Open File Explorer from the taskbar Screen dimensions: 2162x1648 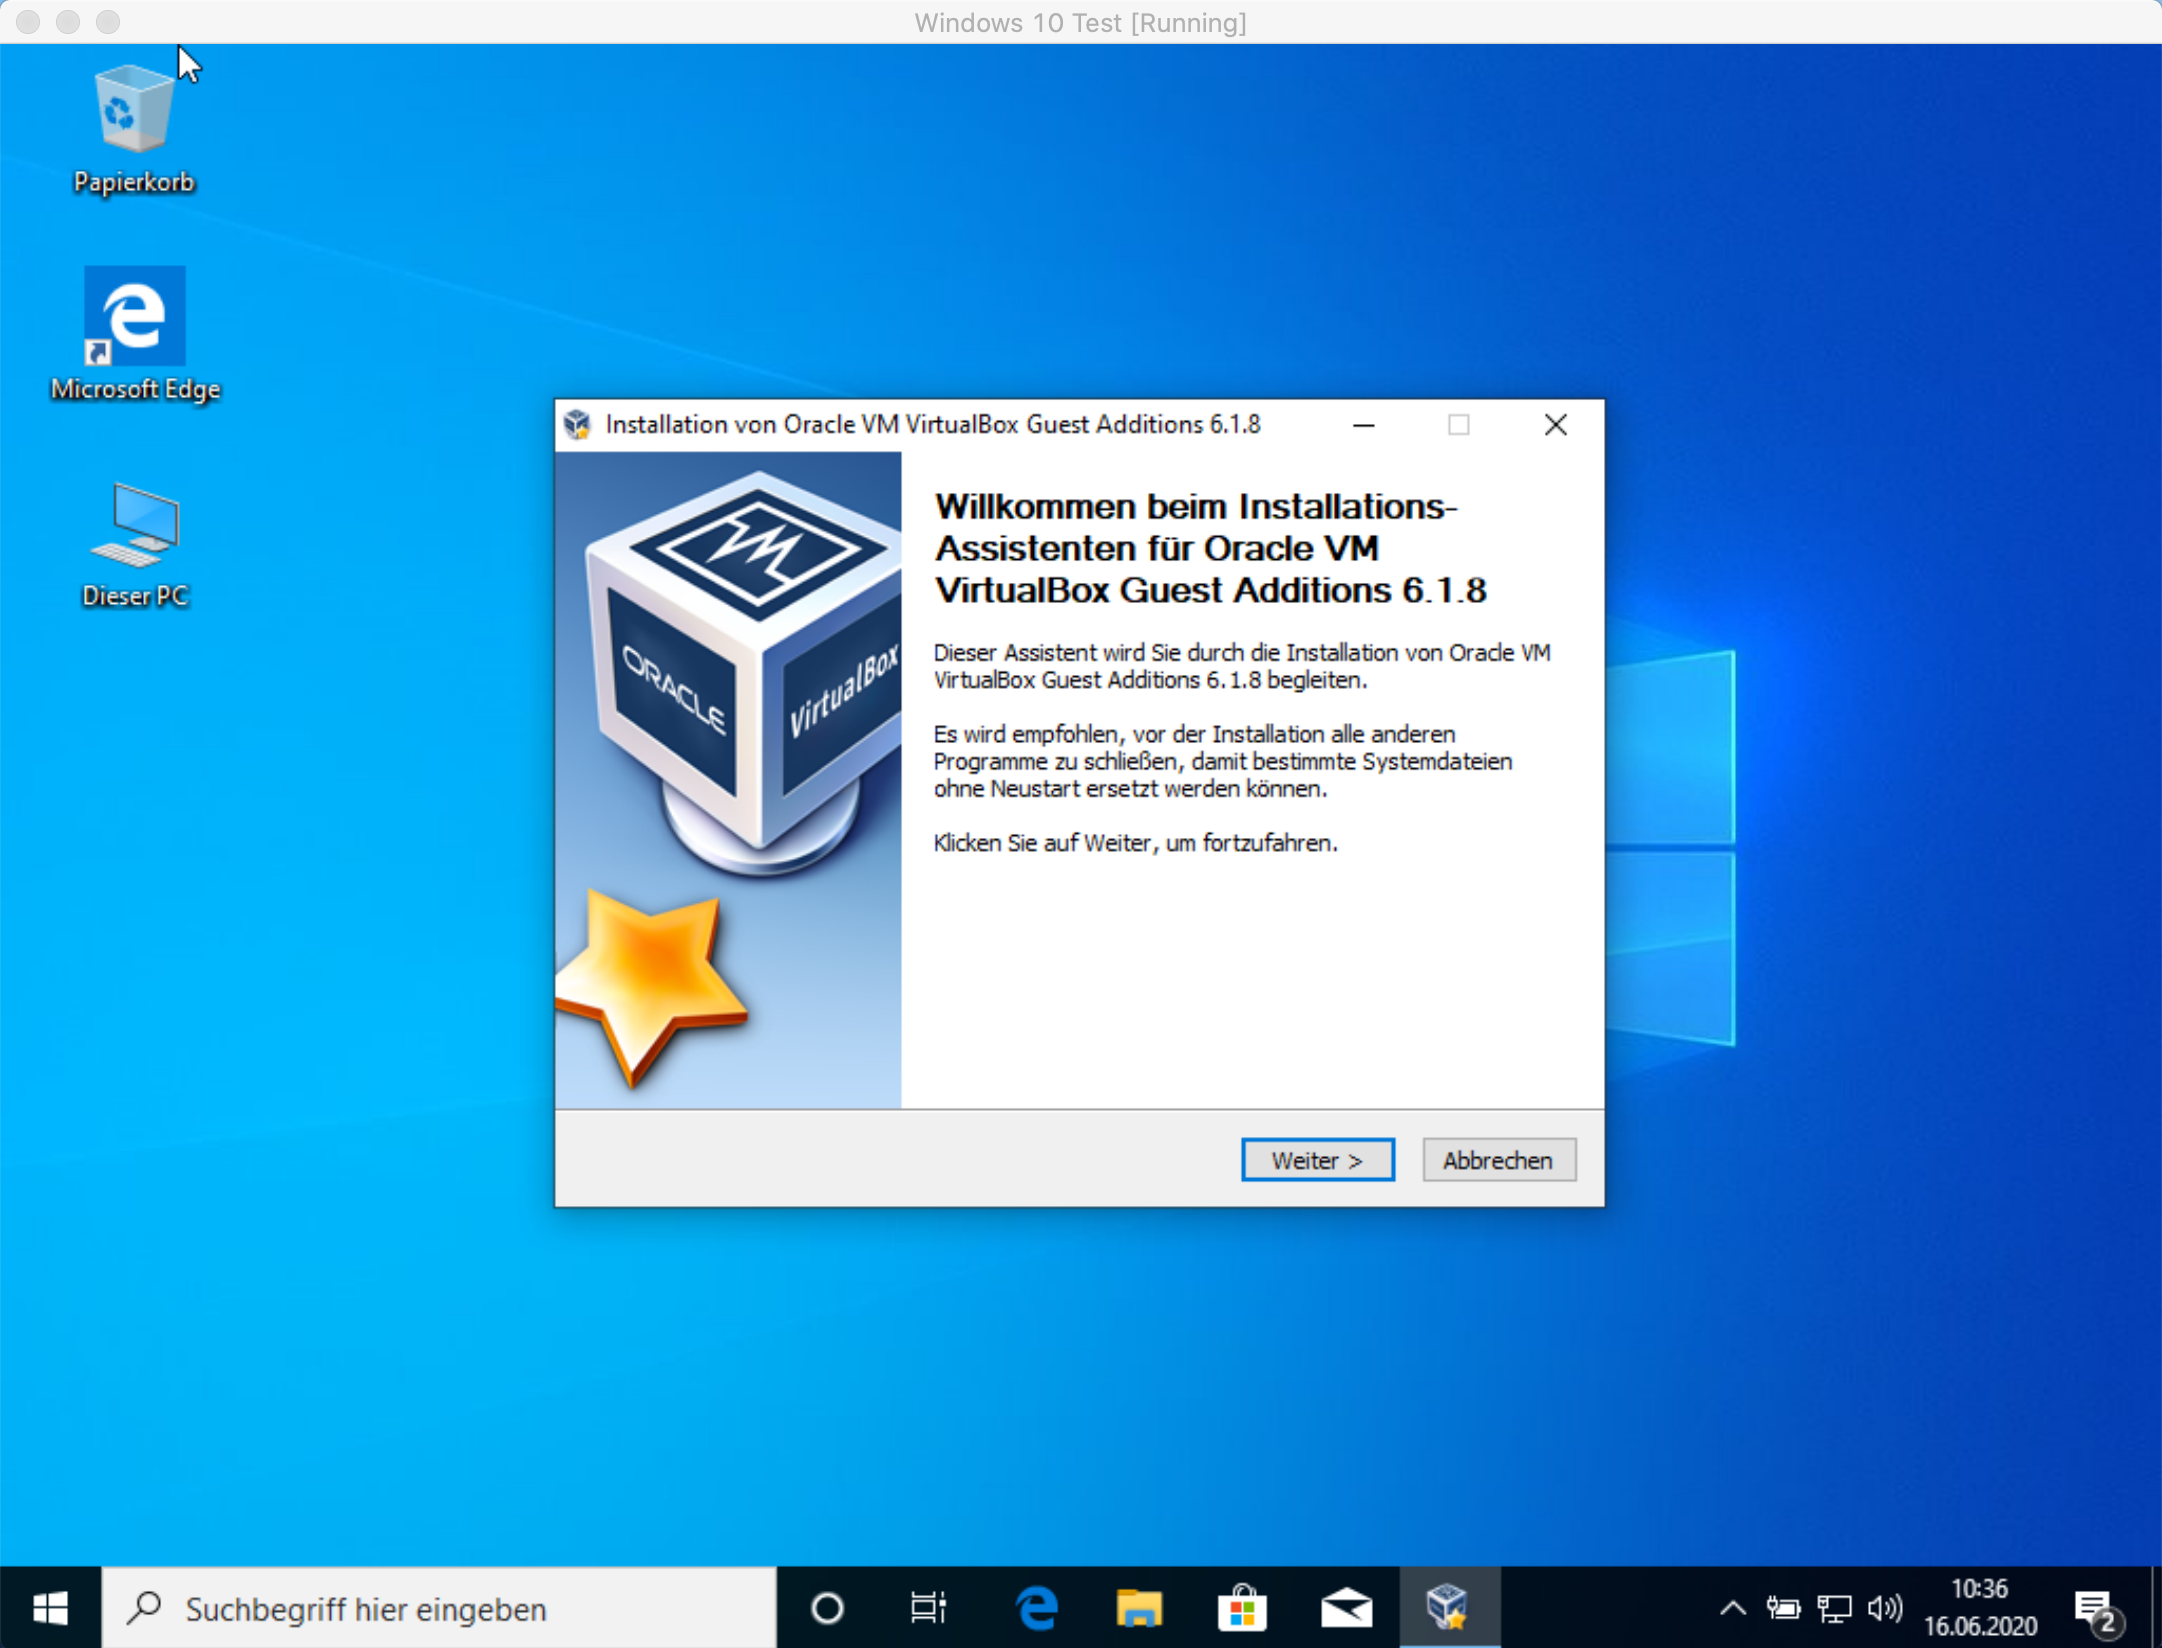tap(1139, 1608)
